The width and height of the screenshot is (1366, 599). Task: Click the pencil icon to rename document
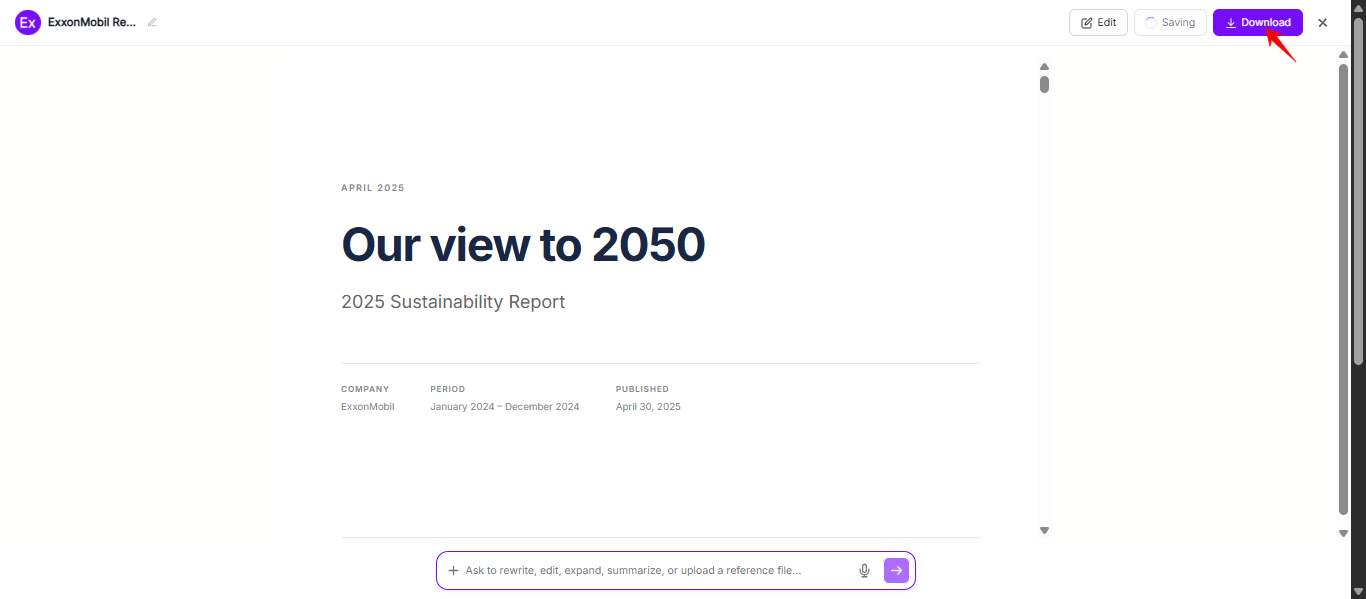pyautogui.click(x=152, y=22)
